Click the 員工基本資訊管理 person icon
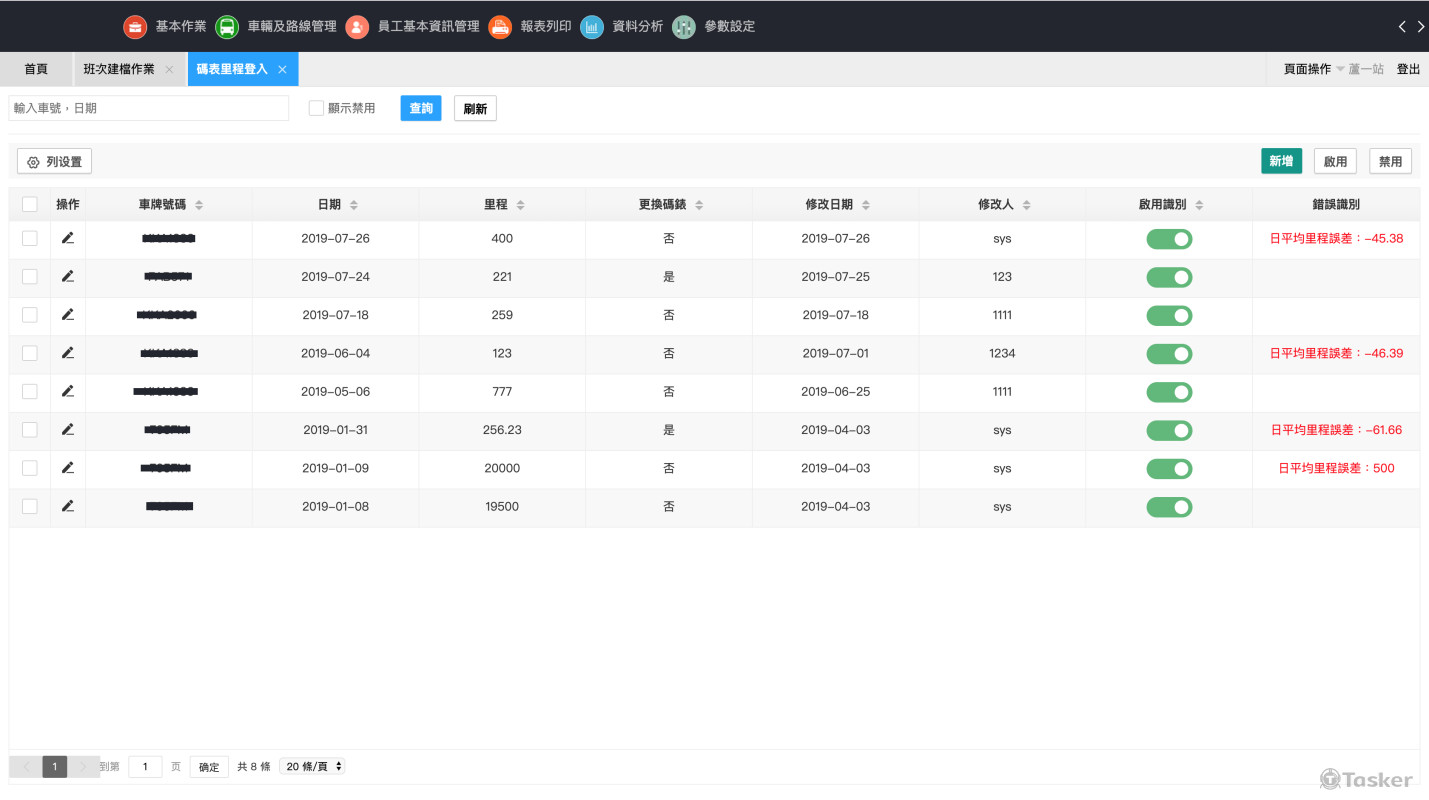 357,27
